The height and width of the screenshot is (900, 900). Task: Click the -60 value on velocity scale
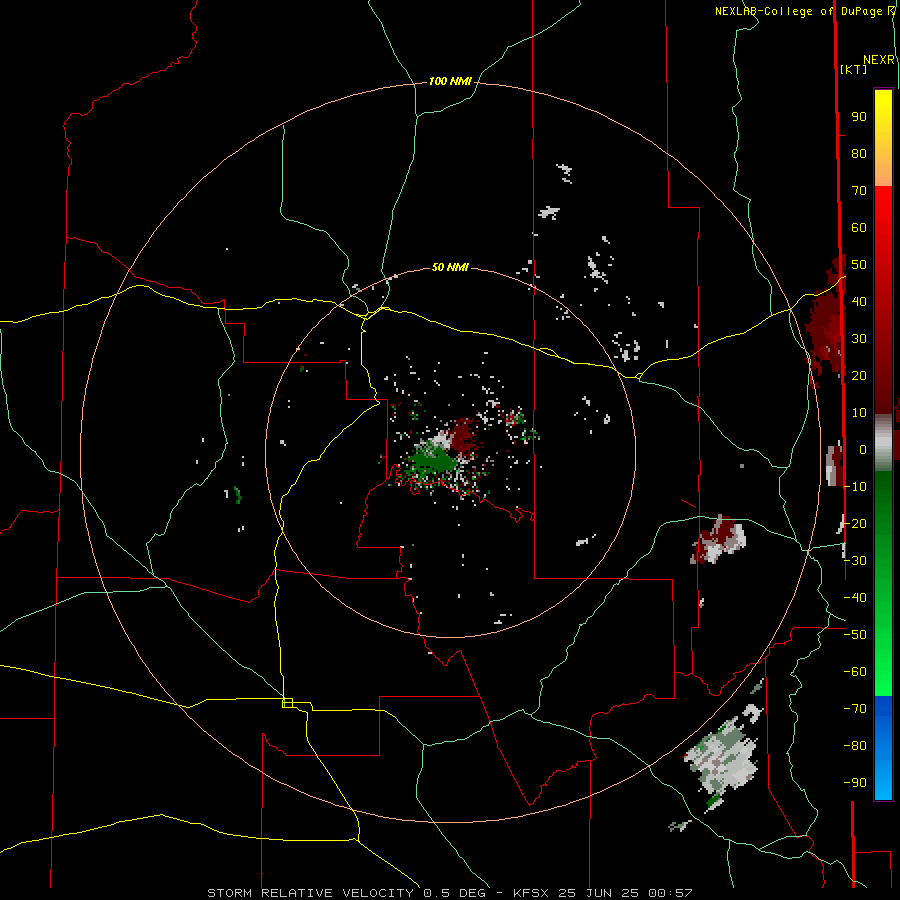tap(855, 672)
